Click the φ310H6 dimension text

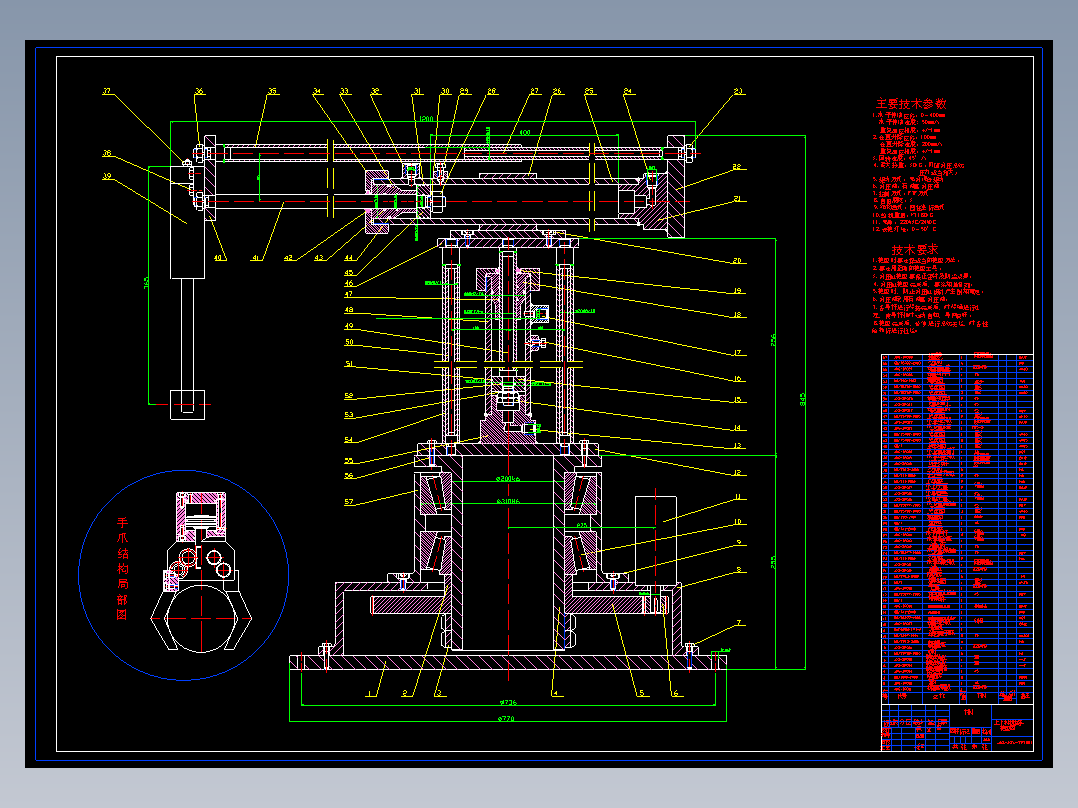[508, 501]
